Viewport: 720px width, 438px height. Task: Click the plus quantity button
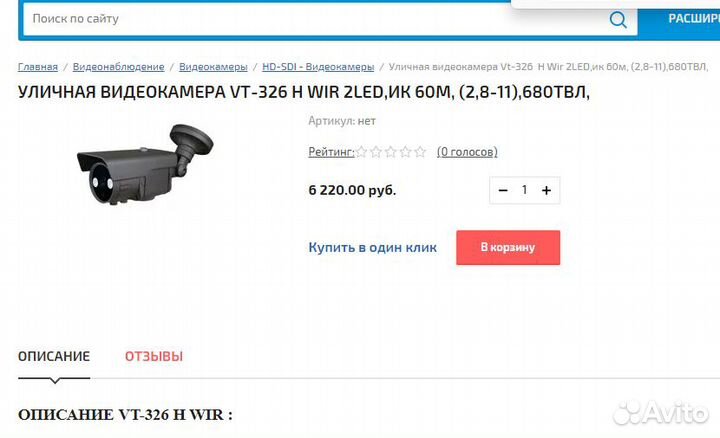(x=546, y=190)
